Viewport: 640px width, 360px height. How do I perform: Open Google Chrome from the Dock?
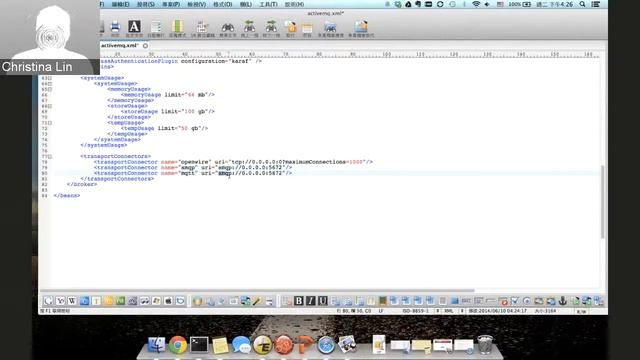coord(178,345)
